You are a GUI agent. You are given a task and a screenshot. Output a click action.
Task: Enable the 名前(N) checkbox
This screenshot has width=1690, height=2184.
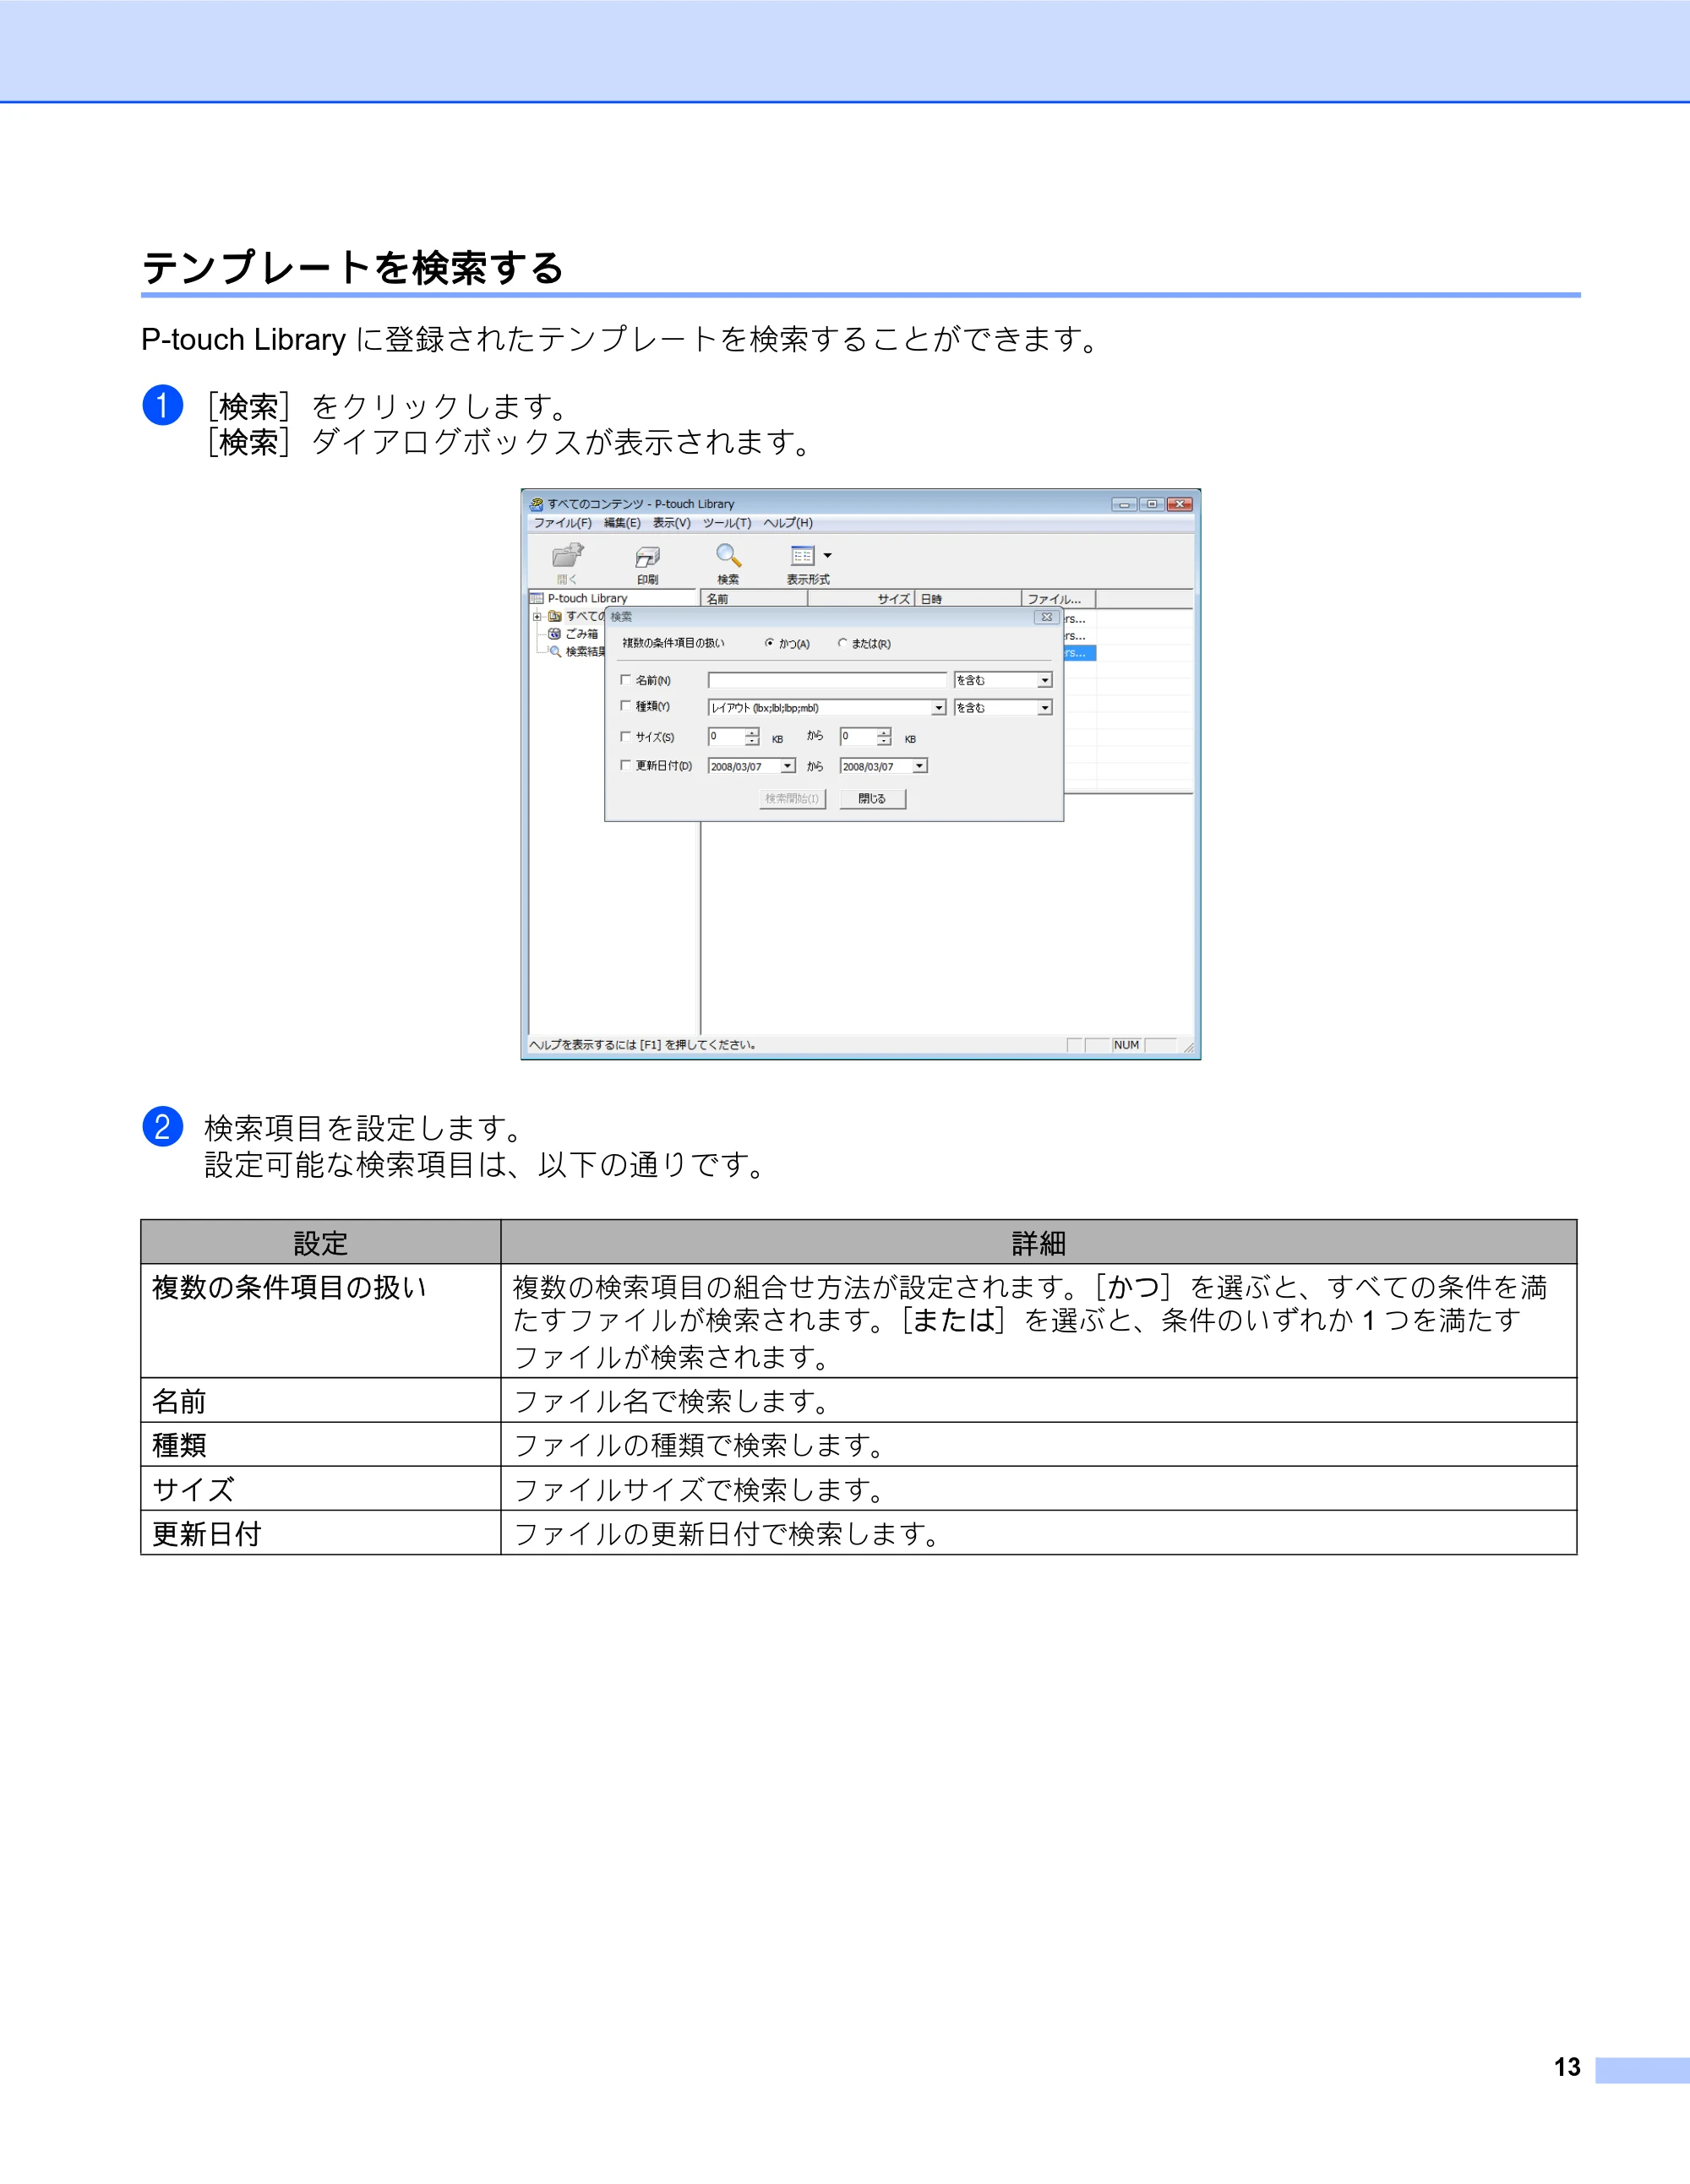(x=626, y=680)
